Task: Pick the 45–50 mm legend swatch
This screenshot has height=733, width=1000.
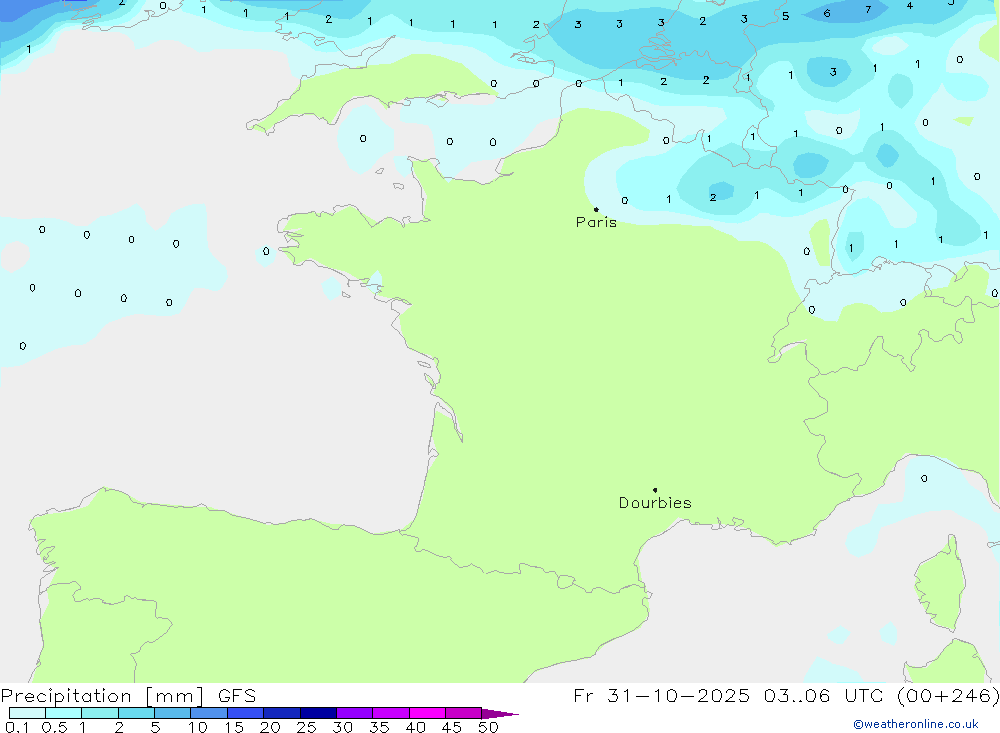Action: (464, 713)
